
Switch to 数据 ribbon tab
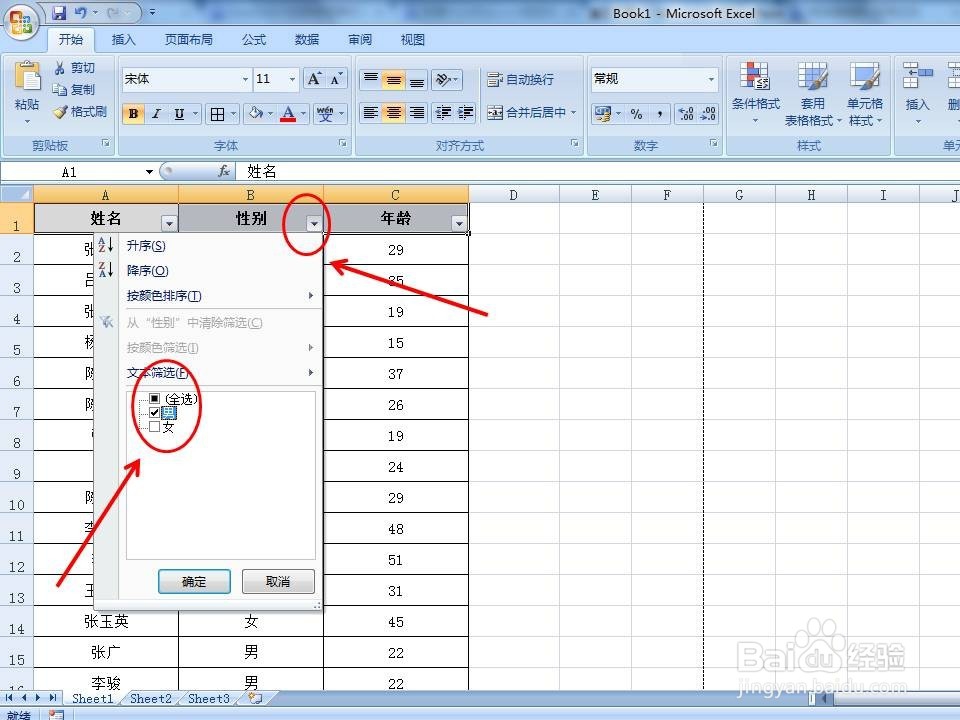click(307, 40)
